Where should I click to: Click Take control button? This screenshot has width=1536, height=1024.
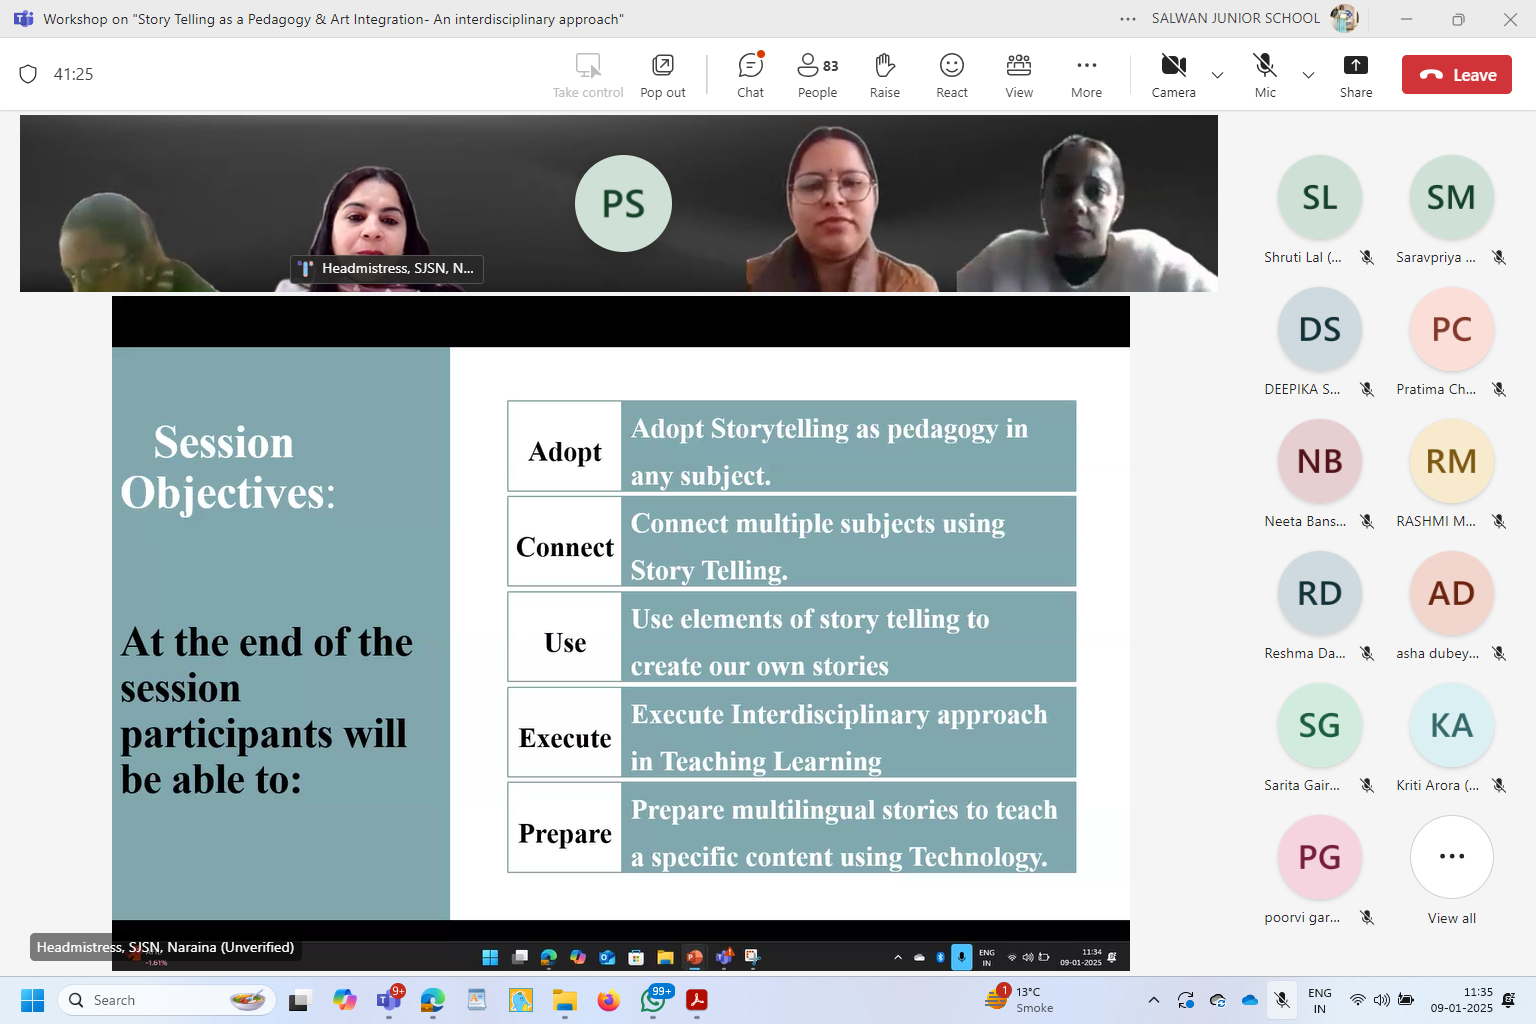pos(588,75)
